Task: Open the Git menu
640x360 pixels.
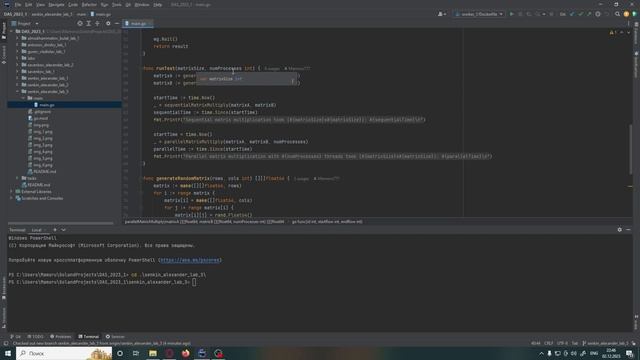Action: [x=128, y=4]
